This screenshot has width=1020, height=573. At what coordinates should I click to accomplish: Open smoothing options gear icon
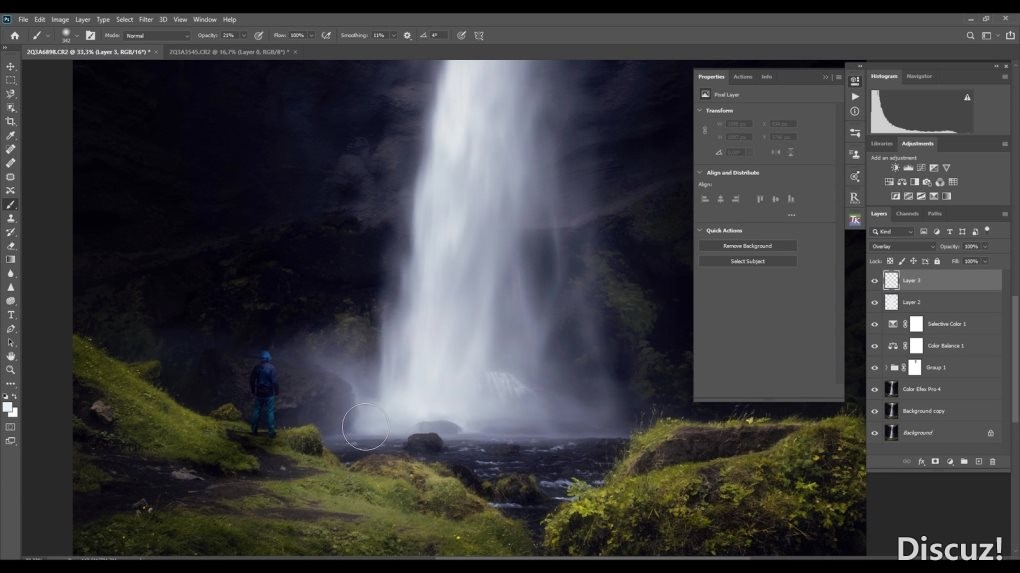(407, 36)
